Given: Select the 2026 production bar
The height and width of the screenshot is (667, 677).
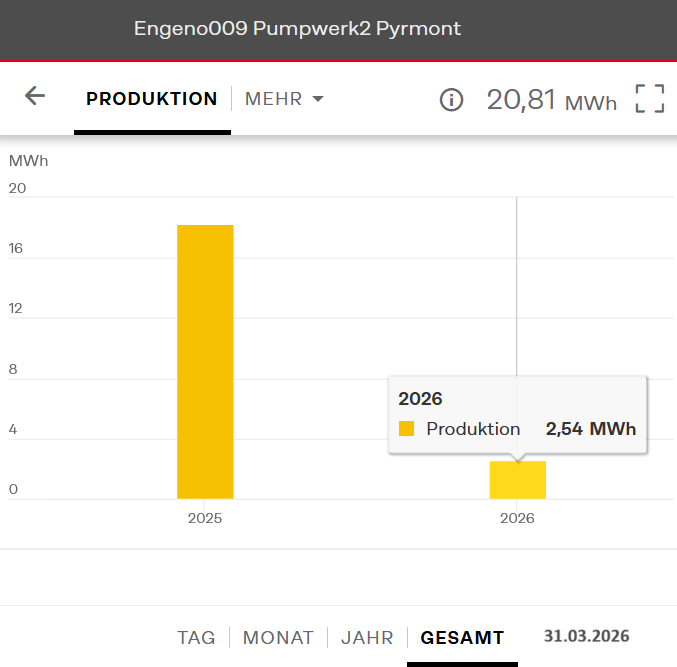Looking at the screenshot, I should [x=517, y=480].
